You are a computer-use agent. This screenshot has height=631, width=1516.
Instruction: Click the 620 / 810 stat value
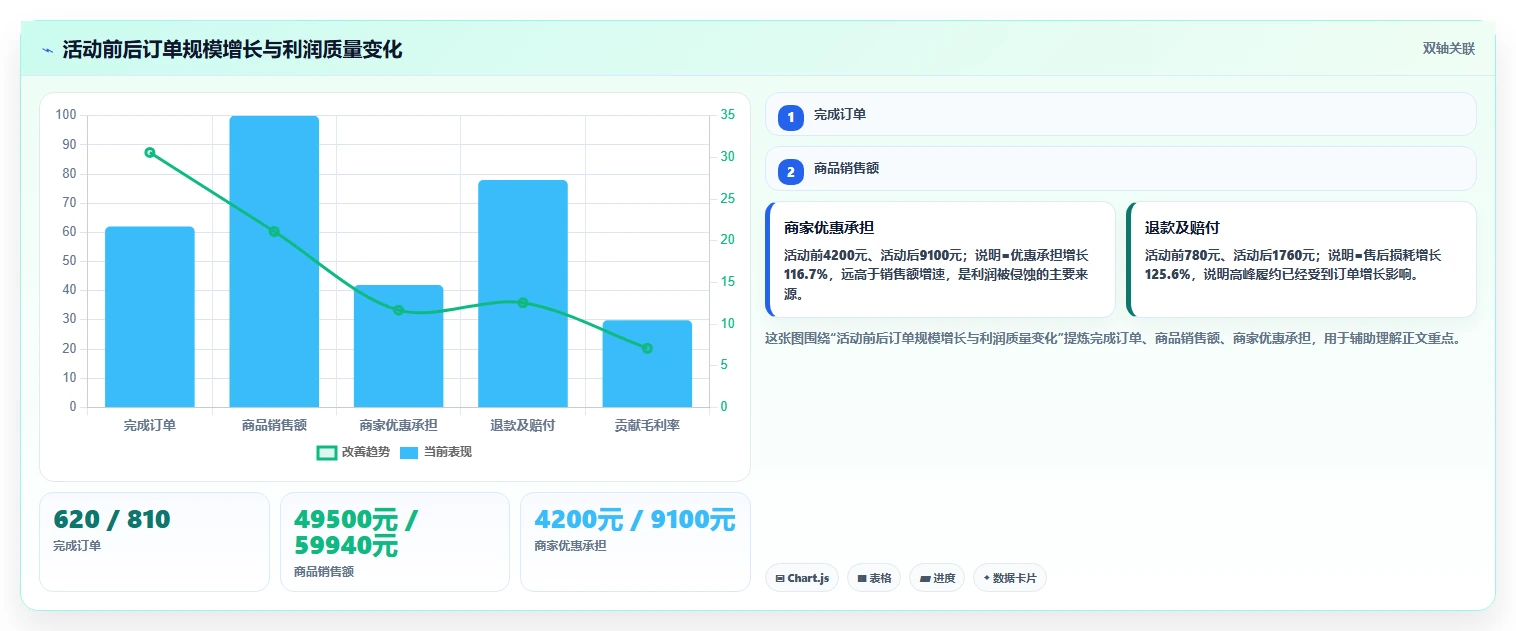[x=112, y=520]
